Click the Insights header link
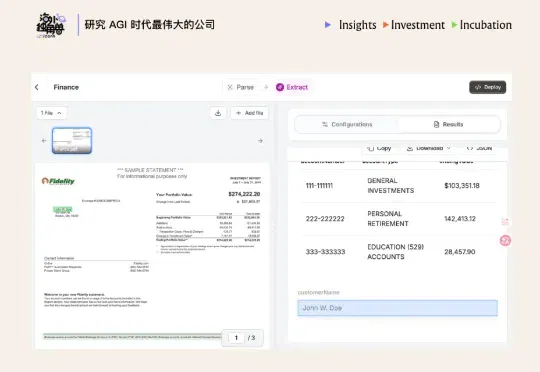Screen dimensions: 540x372 pos(357,25)
